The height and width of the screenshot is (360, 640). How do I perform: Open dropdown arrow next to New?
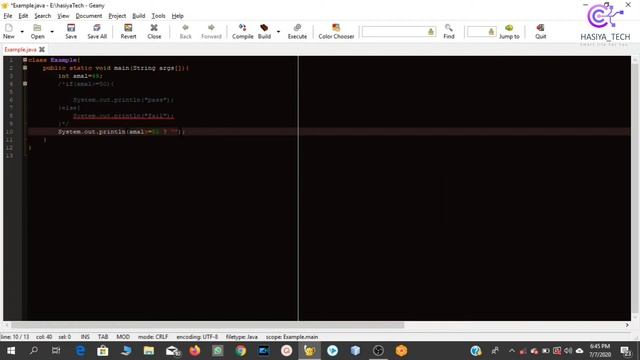(x=22, y=31)
